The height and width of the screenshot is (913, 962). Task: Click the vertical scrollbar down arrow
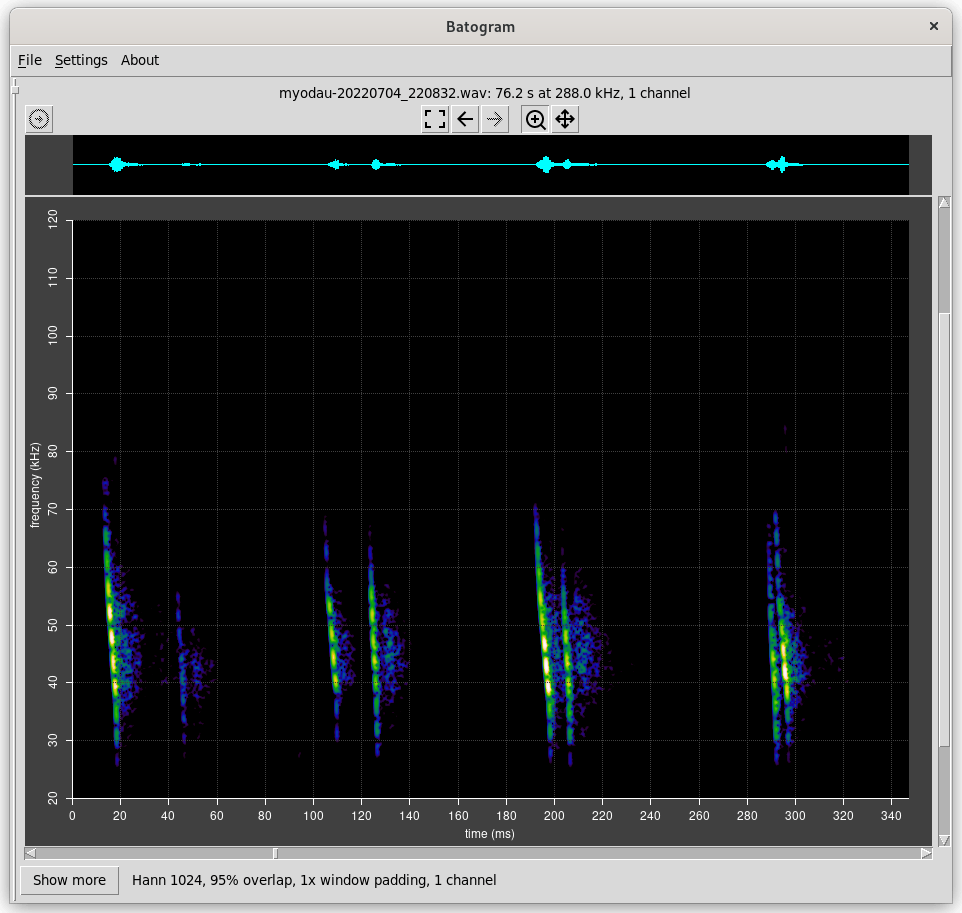click(x=944, y=840)
